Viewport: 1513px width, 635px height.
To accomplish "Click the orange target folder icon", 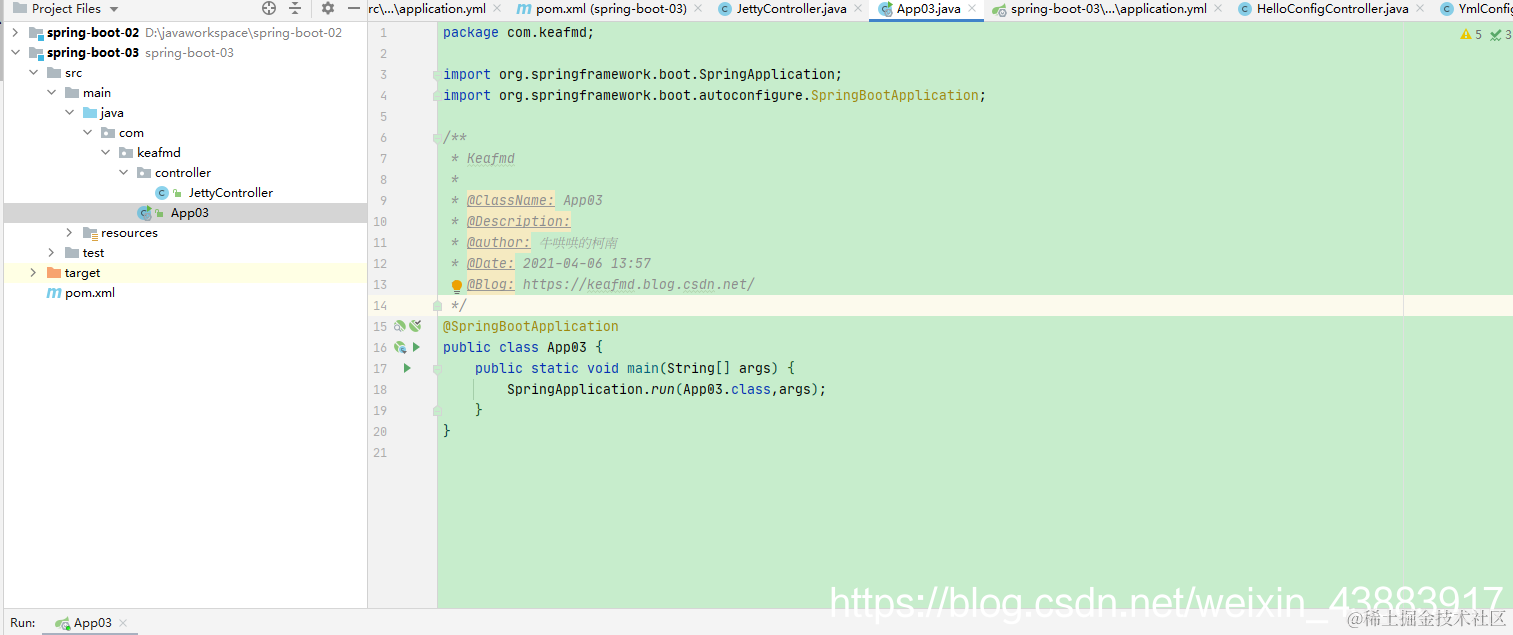I will (x=54, y=273).
